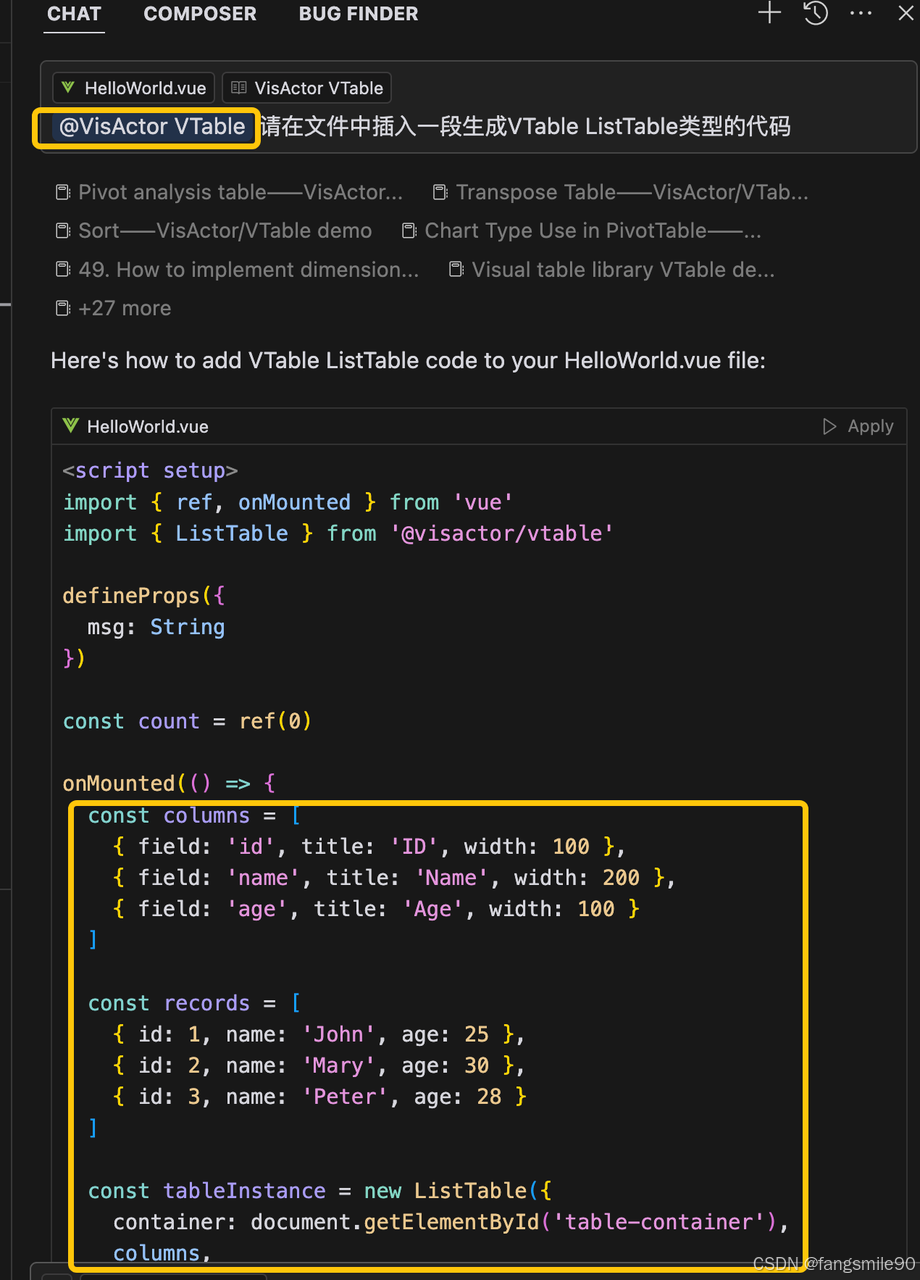
Task: Click the chat prompt text about ListTable
Action: pos(525,127)
